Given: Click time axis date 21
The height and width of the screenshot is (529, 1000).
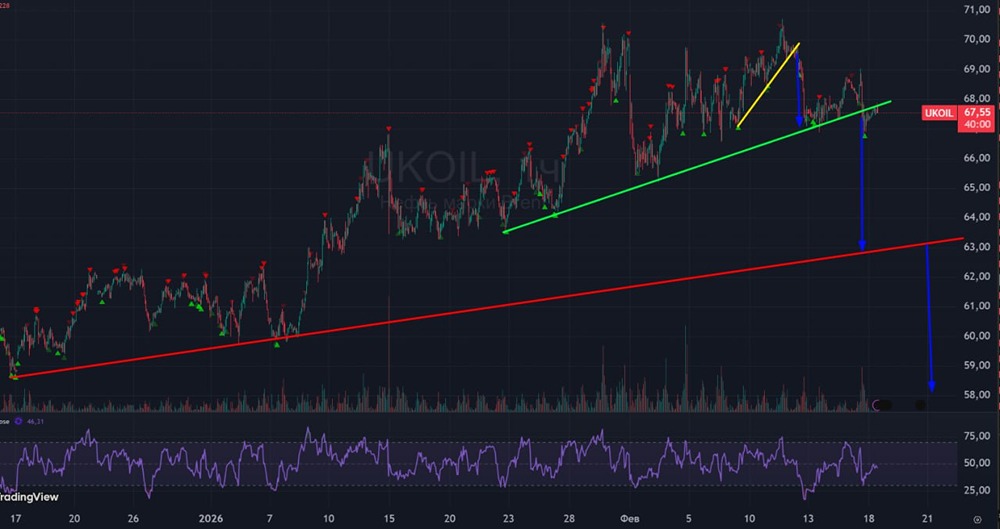Looking at the screenshot, I should (x=928, y=519).
